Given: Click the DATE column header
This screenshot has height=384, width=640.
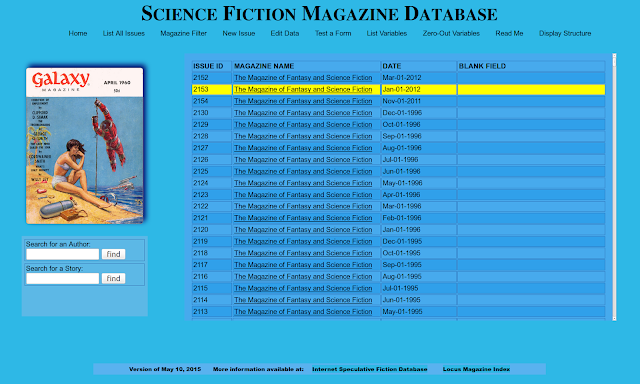Looking at the screenshot, I should (419, 66).
